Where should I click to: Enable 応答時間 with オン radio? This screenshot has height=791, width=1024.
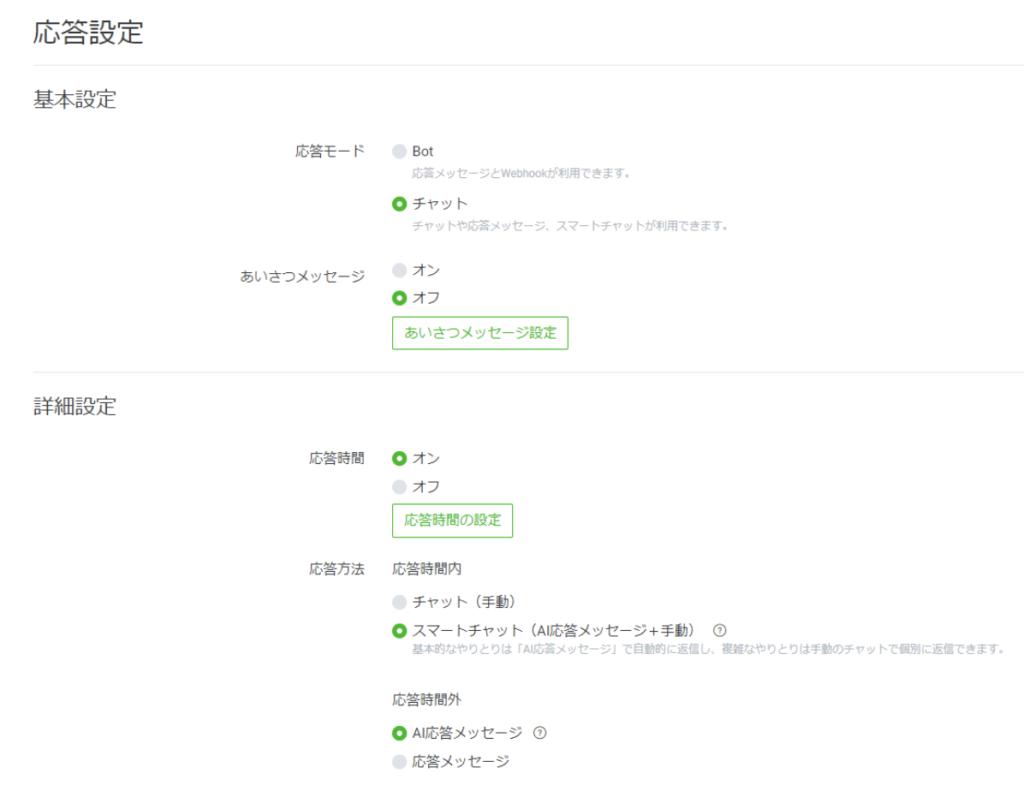(400, 458)
